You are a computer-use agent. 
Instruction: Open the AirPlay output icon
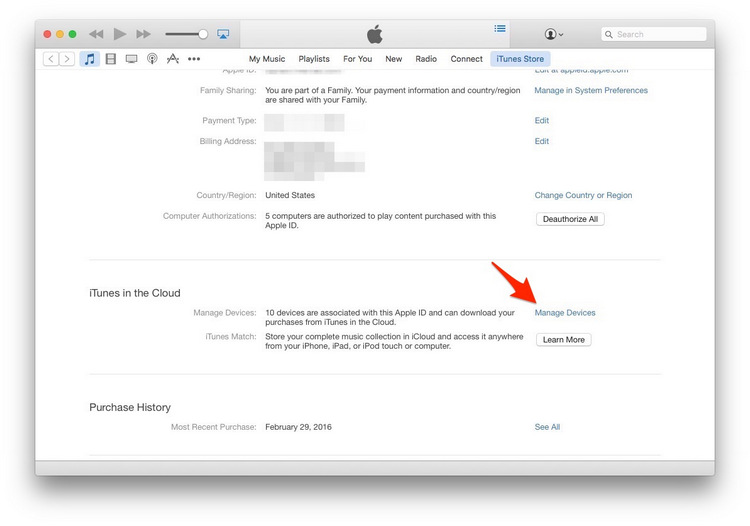pos(223,34)
